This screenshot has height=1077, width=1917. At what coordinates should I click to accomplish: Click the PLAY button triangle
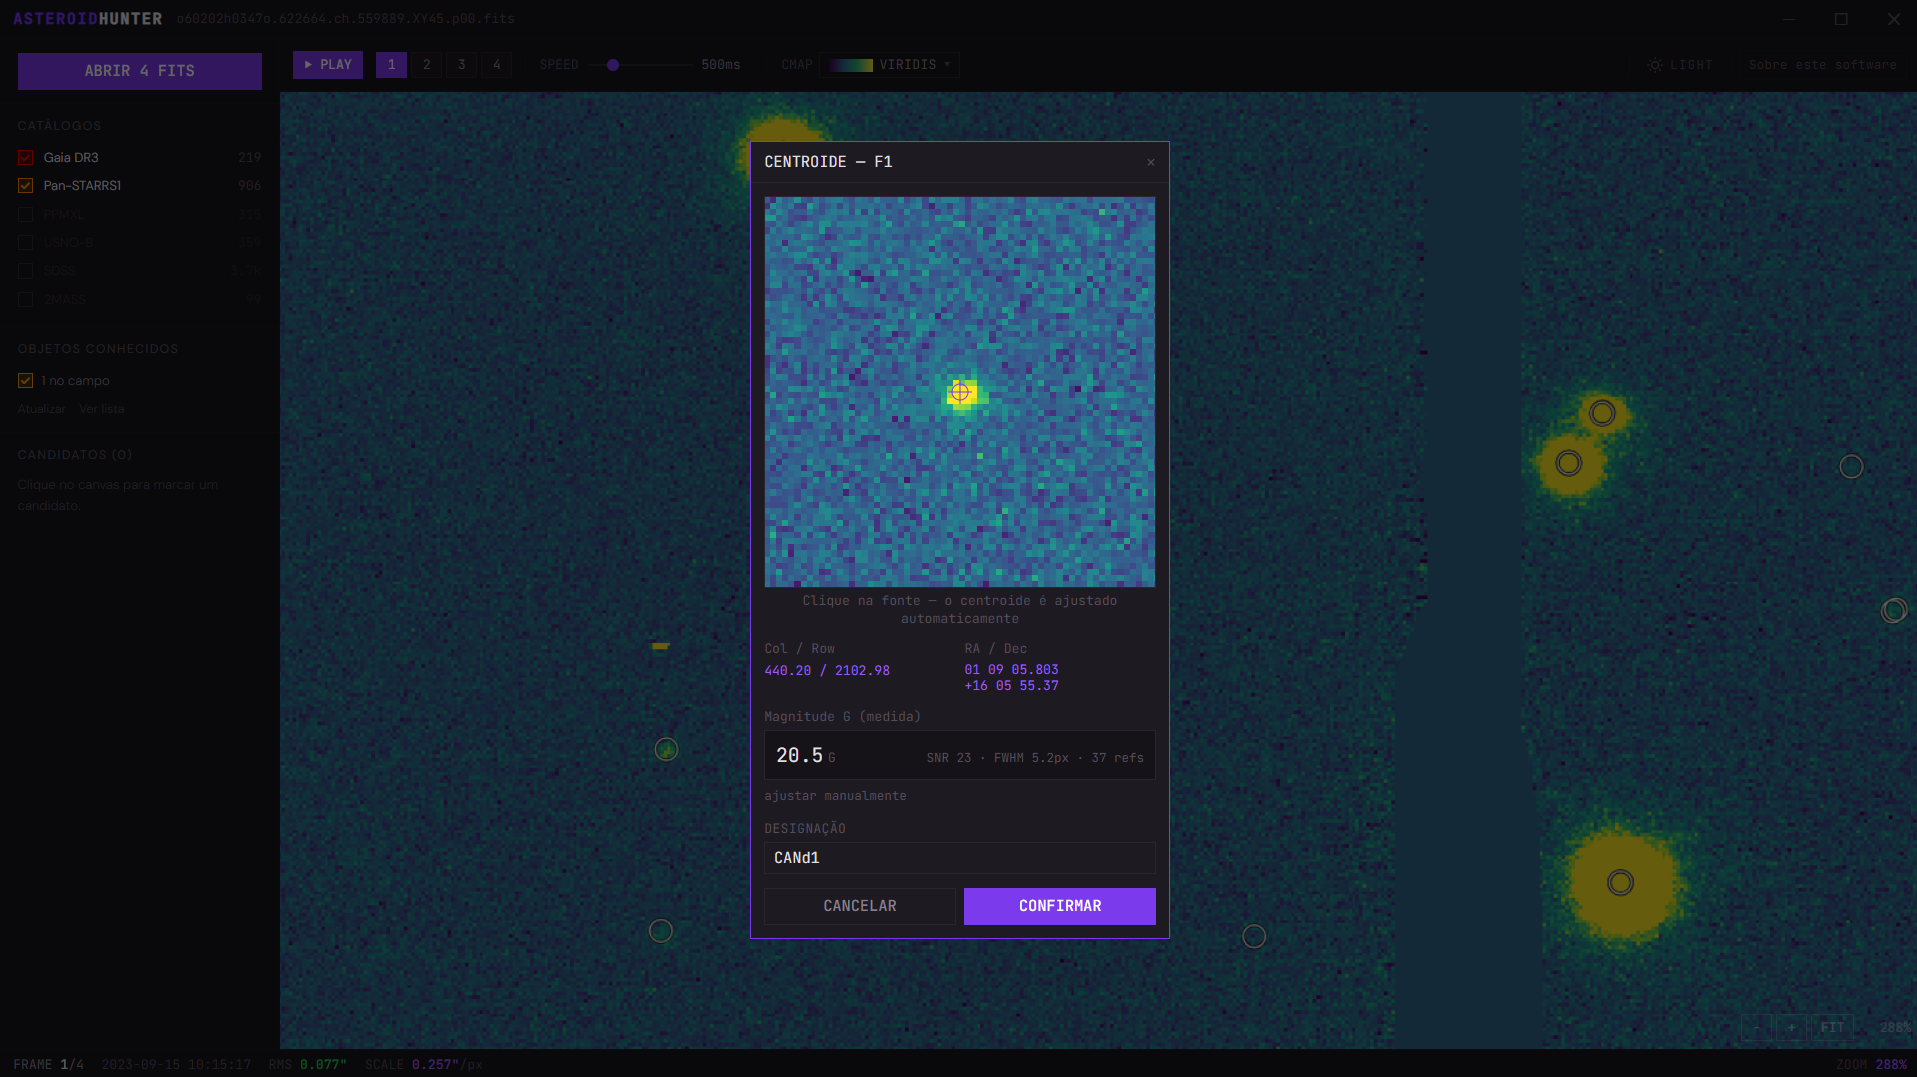coord(309,65)
